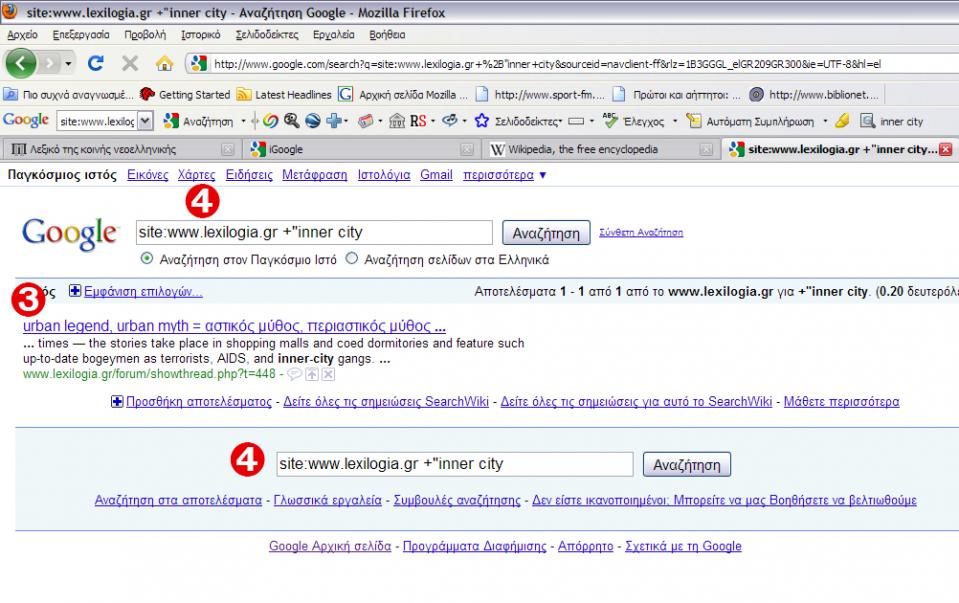This screenshot has width=959, height=603.
Task: Click the colorful swirl icon in Google Toolbar
Action: pos(270,121)
